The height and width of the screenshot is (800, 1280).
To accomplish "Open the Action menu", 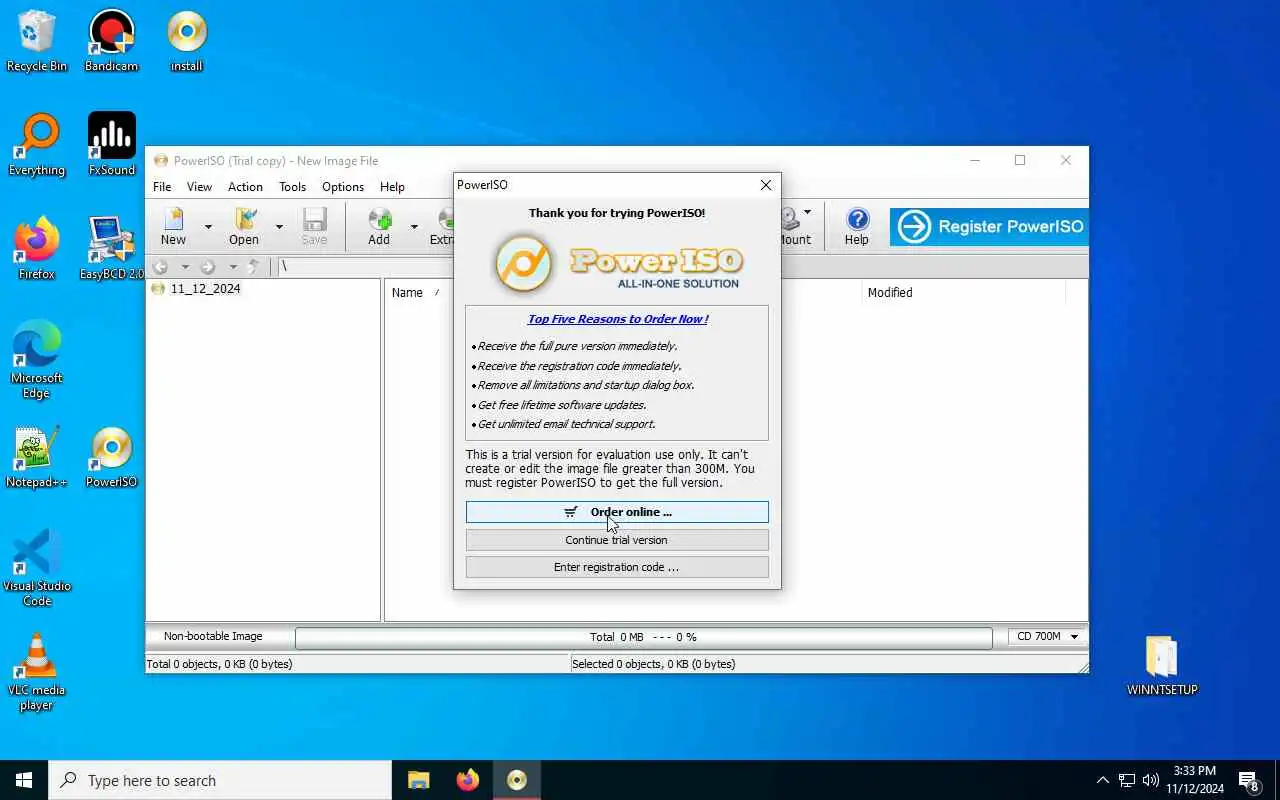I will pos(245,187).
